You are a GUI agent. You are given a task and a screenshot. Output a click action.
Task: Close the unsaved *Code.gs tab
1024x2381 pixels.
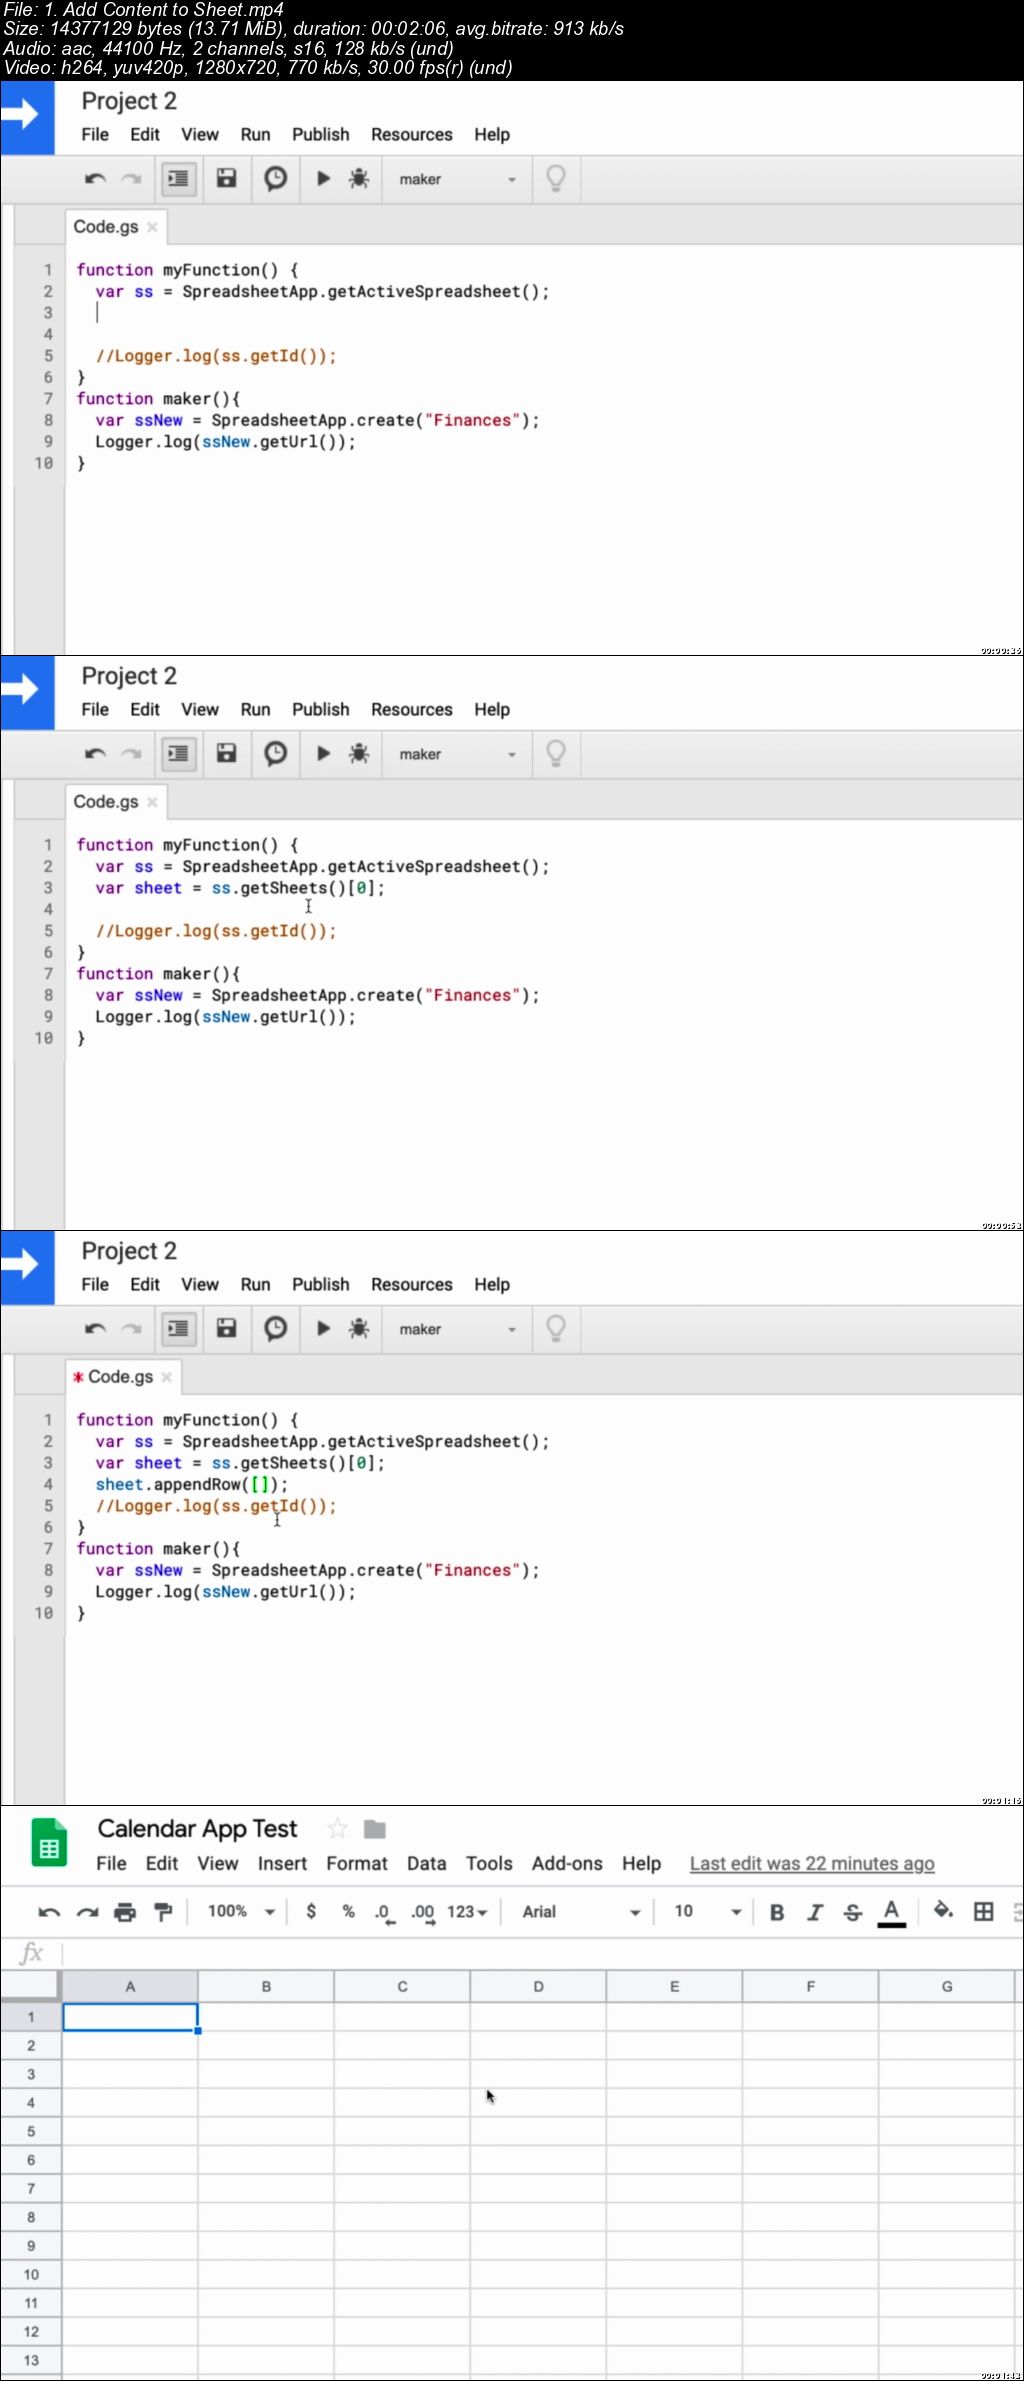(x=166, y=1377)
